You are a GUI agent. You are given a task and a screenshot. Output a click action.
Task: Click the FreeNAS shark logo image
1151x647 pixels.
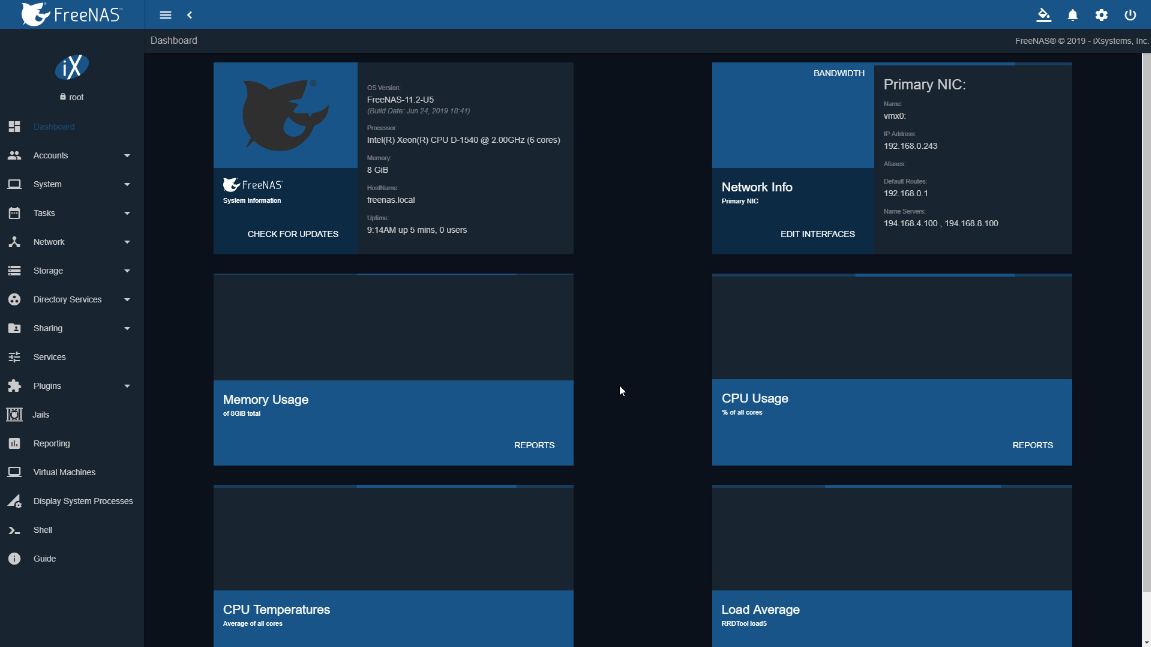[x=286, y=115]
